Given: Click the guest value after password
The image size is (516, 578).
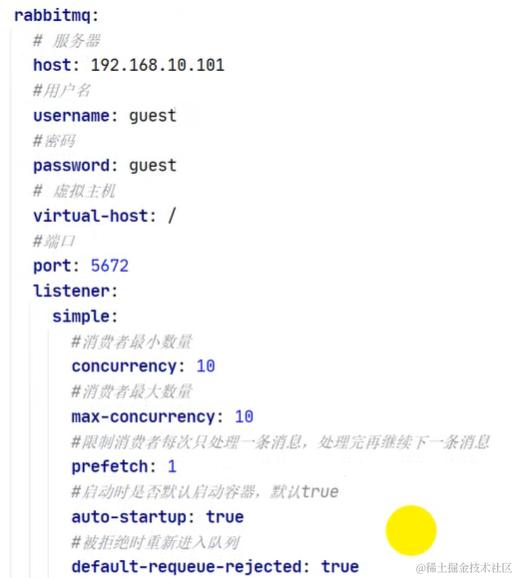Looking at the screenshot, I should tap(153, 166).
